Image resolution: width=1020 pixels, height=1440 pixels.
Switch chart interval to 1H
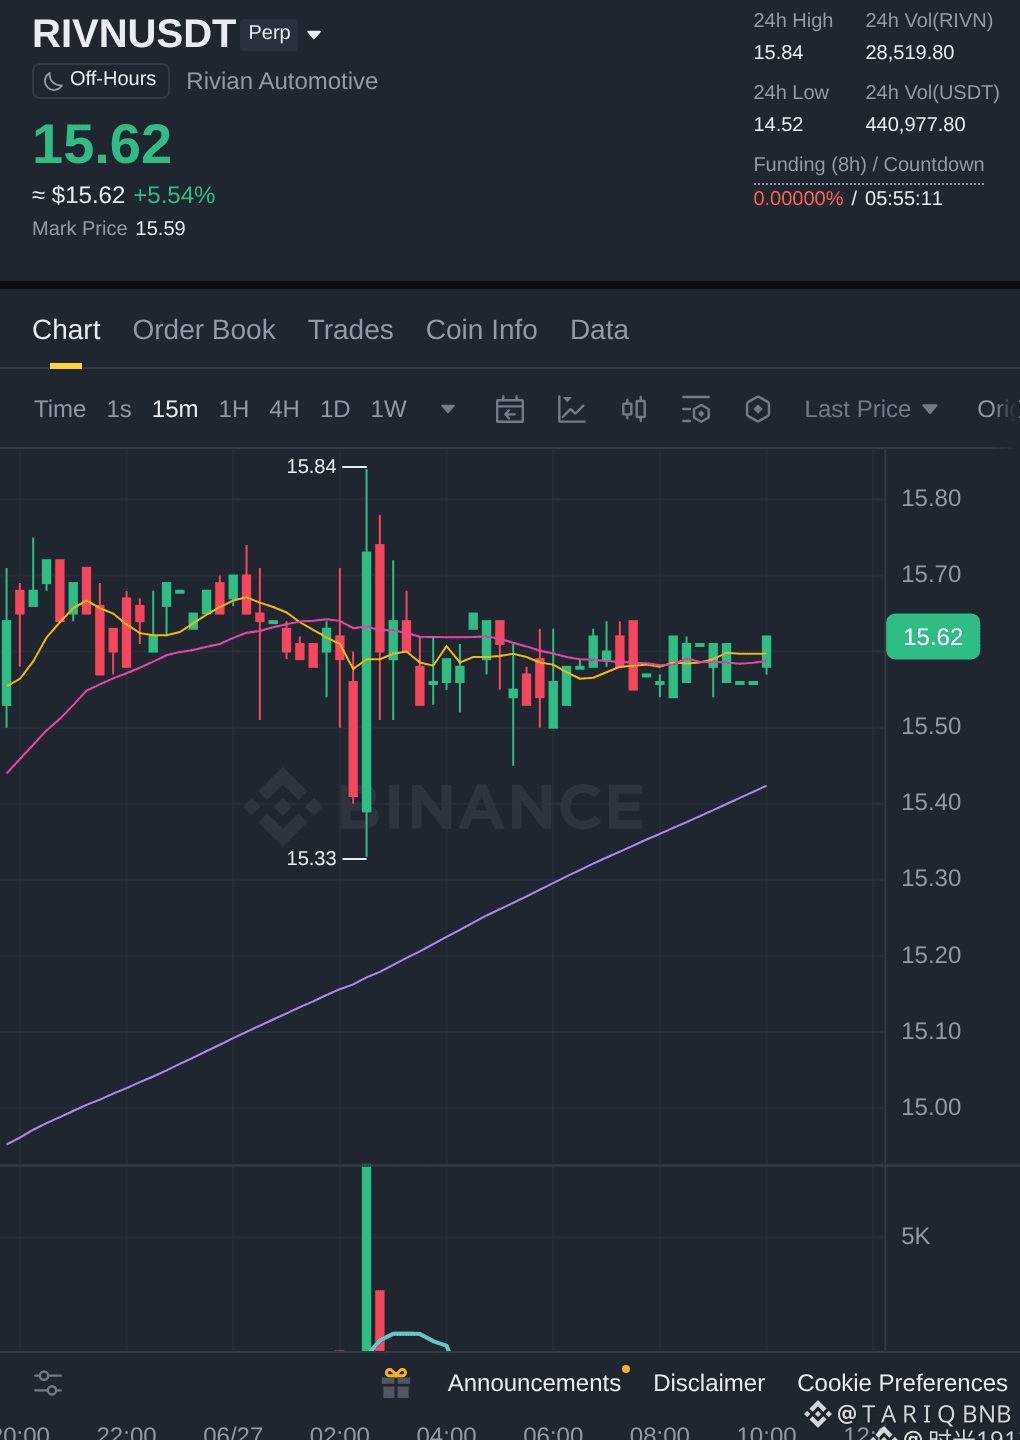pyautogui.click(x=234, y=409)
